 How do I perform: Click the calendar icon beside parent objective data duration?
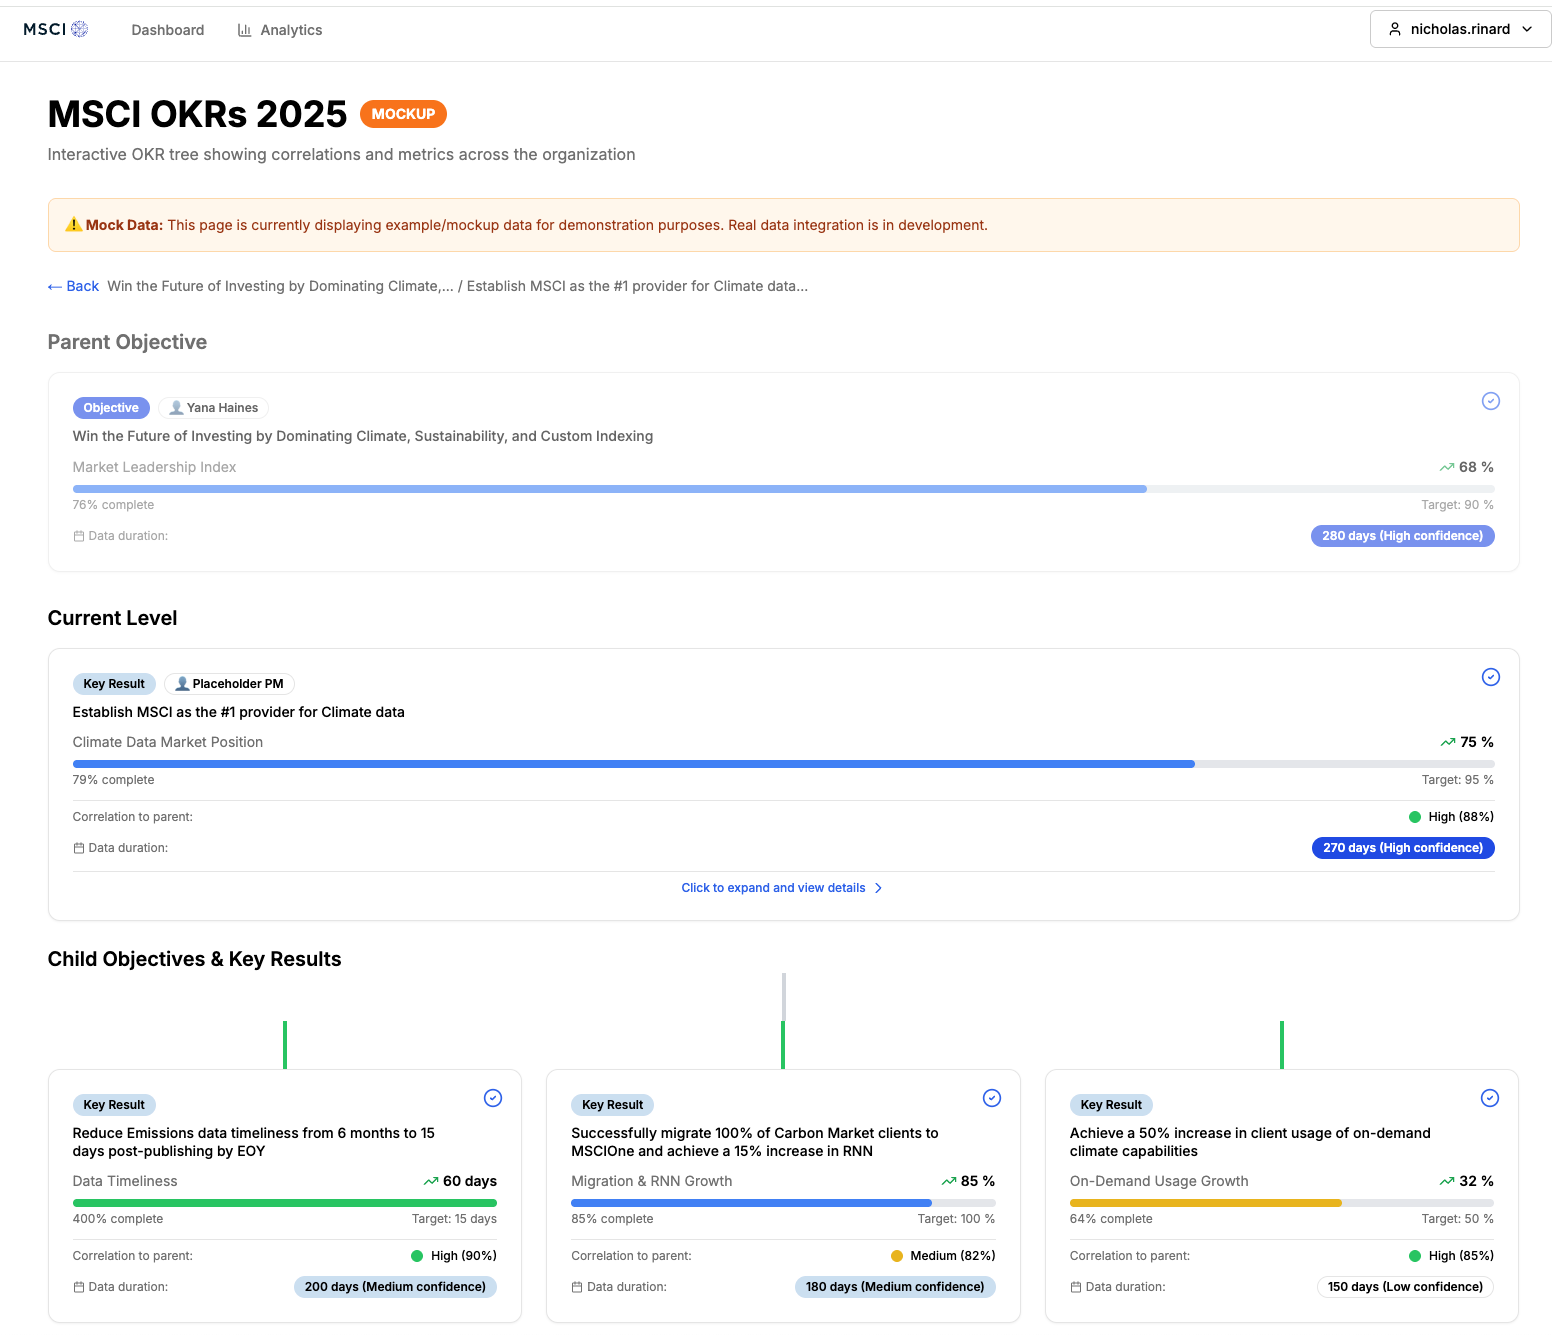pos(79,536)
